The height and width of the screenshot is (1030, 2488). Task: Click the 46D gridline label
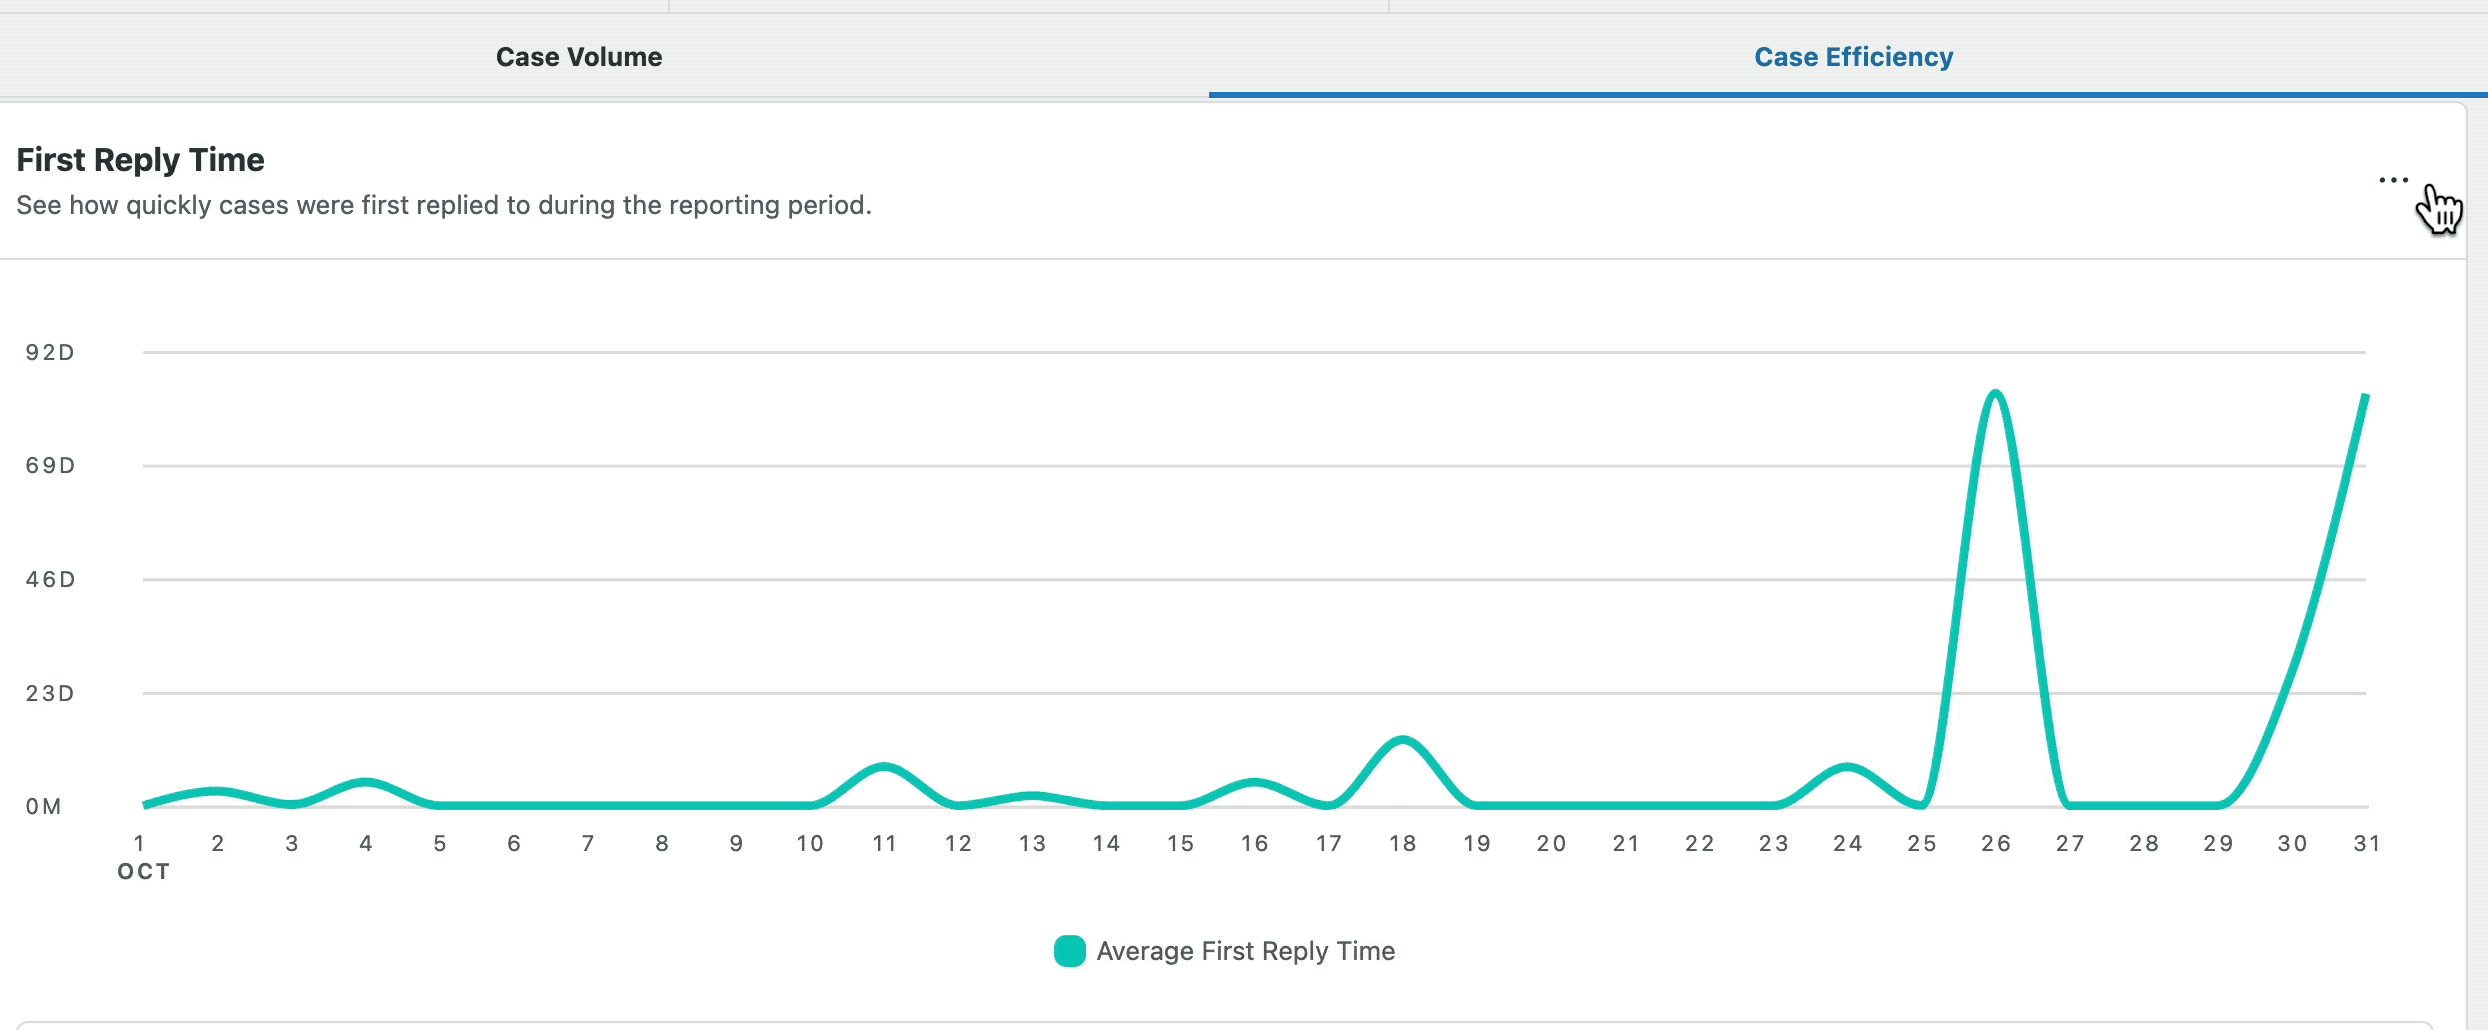(x=49, y=578)
